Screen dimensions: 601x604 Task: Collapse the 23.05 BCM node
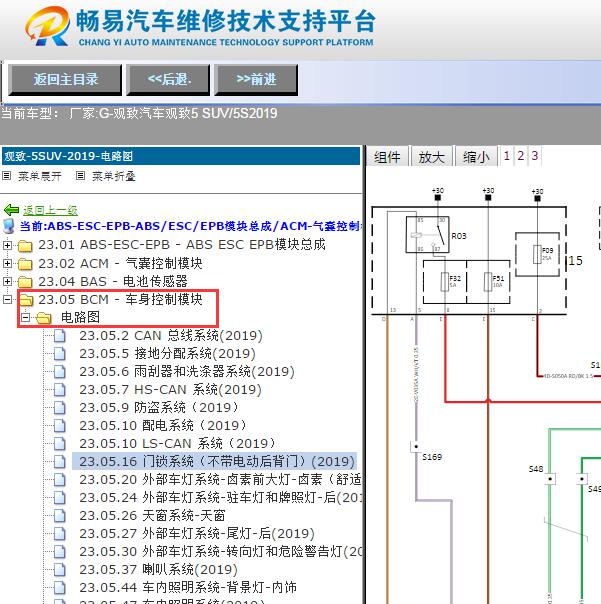[x=7, y=299]
